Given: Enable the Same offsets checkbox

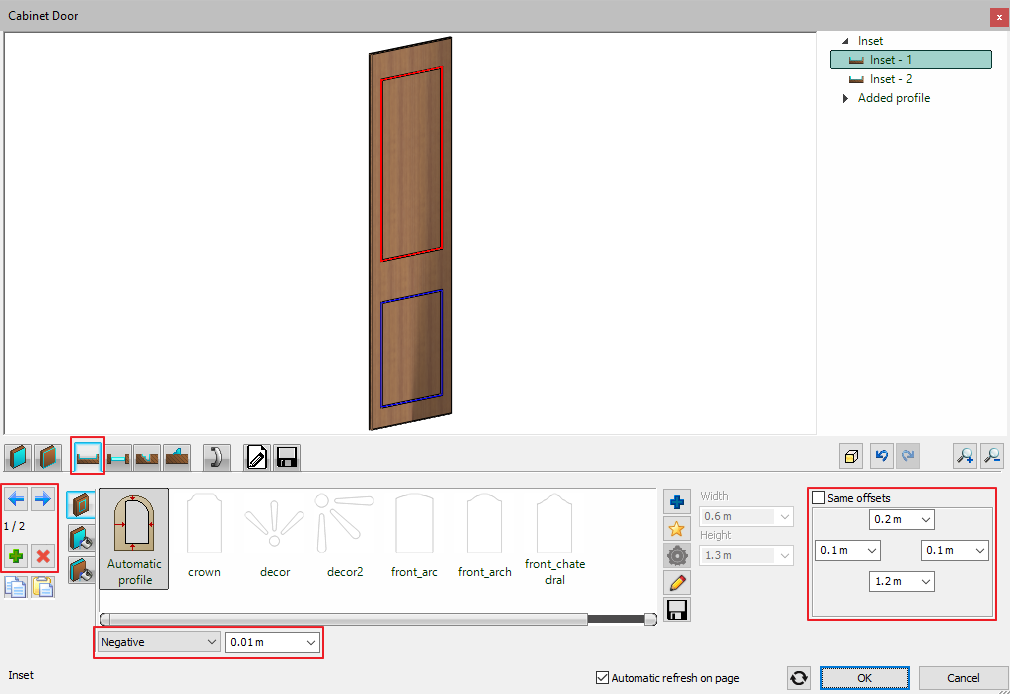Looking at the screenshot, I should coord(819,498).
